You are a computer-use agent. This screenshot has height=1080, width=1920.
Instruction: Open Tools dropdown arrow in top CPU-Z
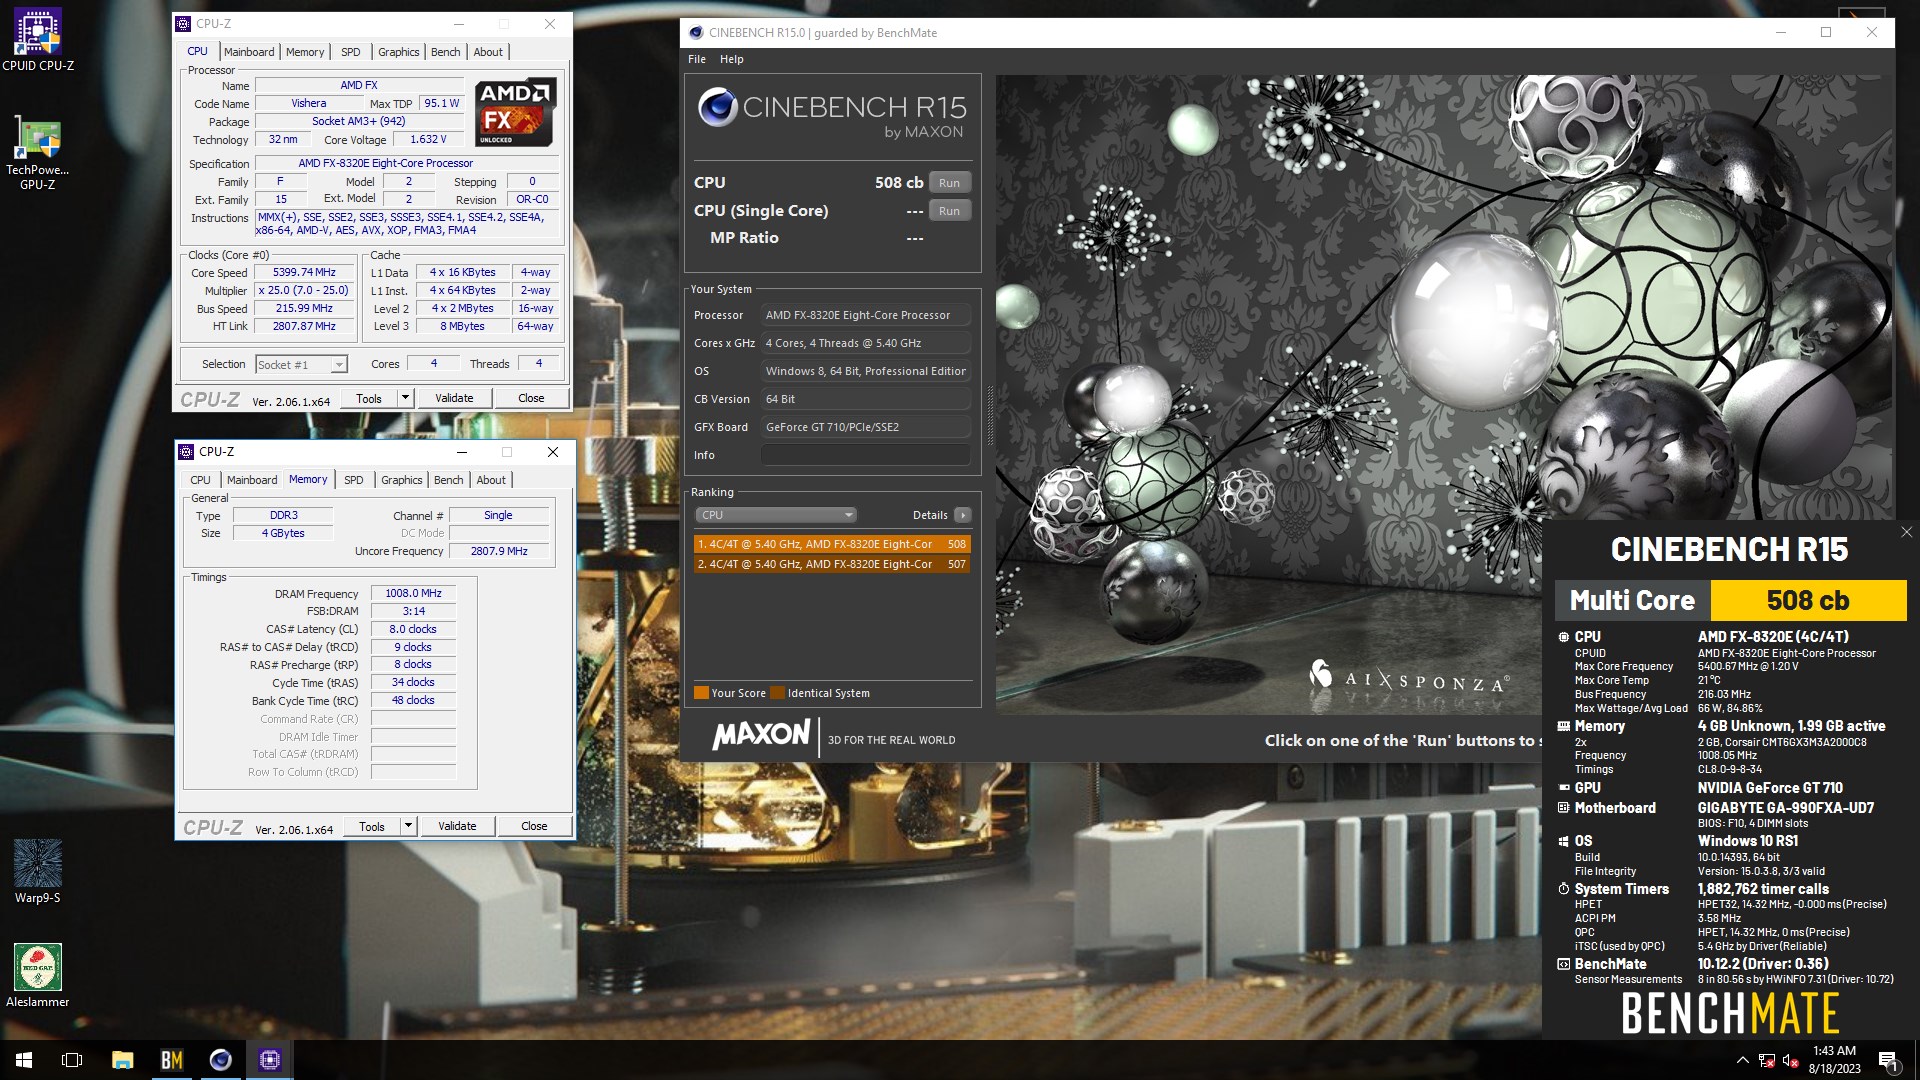point(405,398)
